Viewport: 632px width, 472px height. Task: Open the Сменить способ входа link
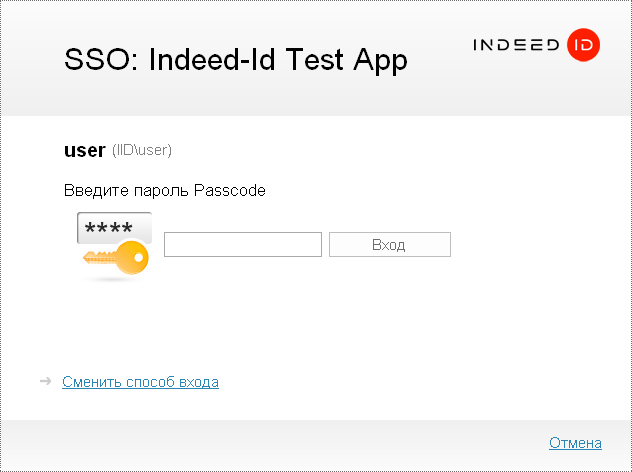[140, 382]
